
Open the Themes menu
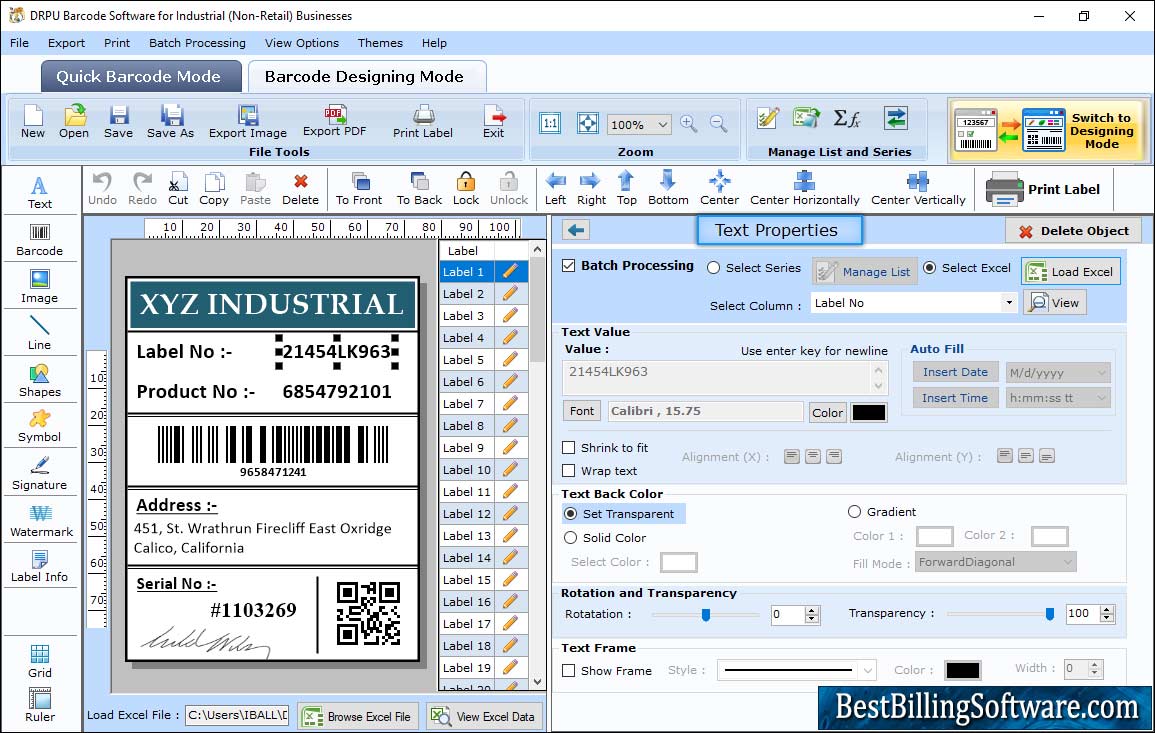[x=380, y=43]
